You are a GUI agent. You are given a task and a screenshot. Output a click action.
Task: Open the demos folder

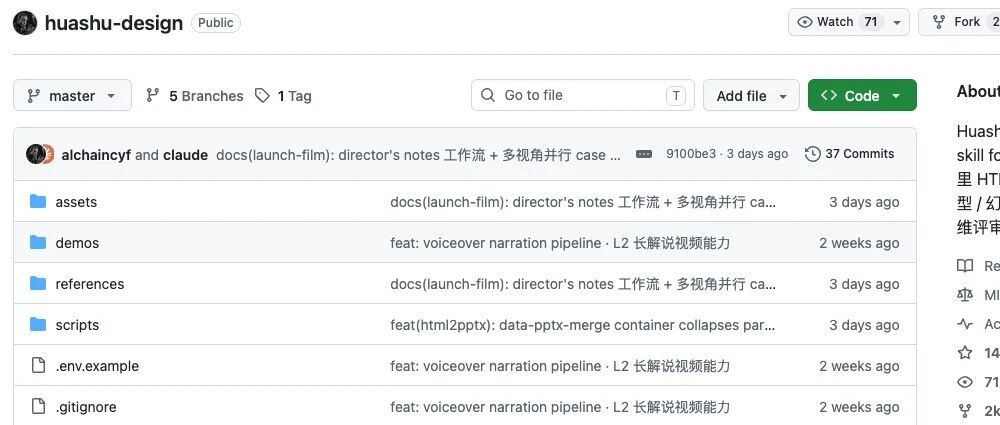[x=77, y=243]
